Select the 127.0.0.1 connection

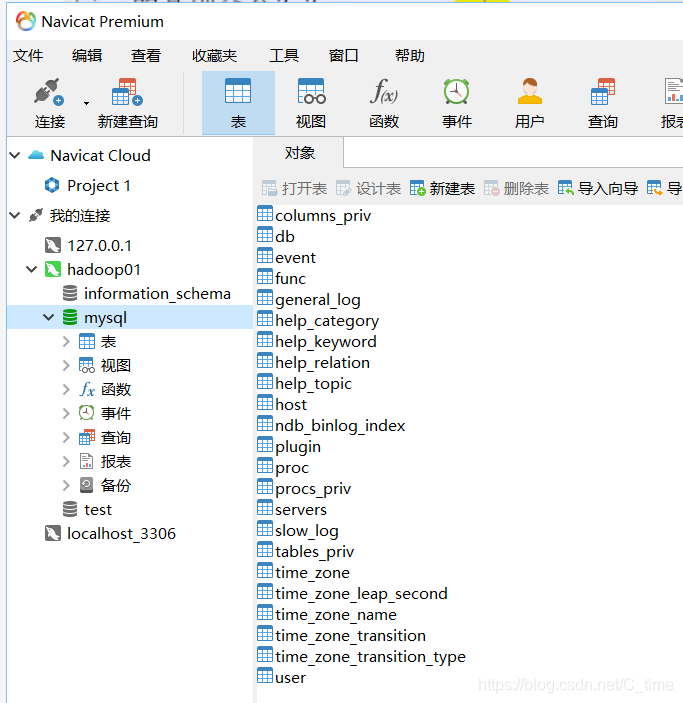click(99, 246)
